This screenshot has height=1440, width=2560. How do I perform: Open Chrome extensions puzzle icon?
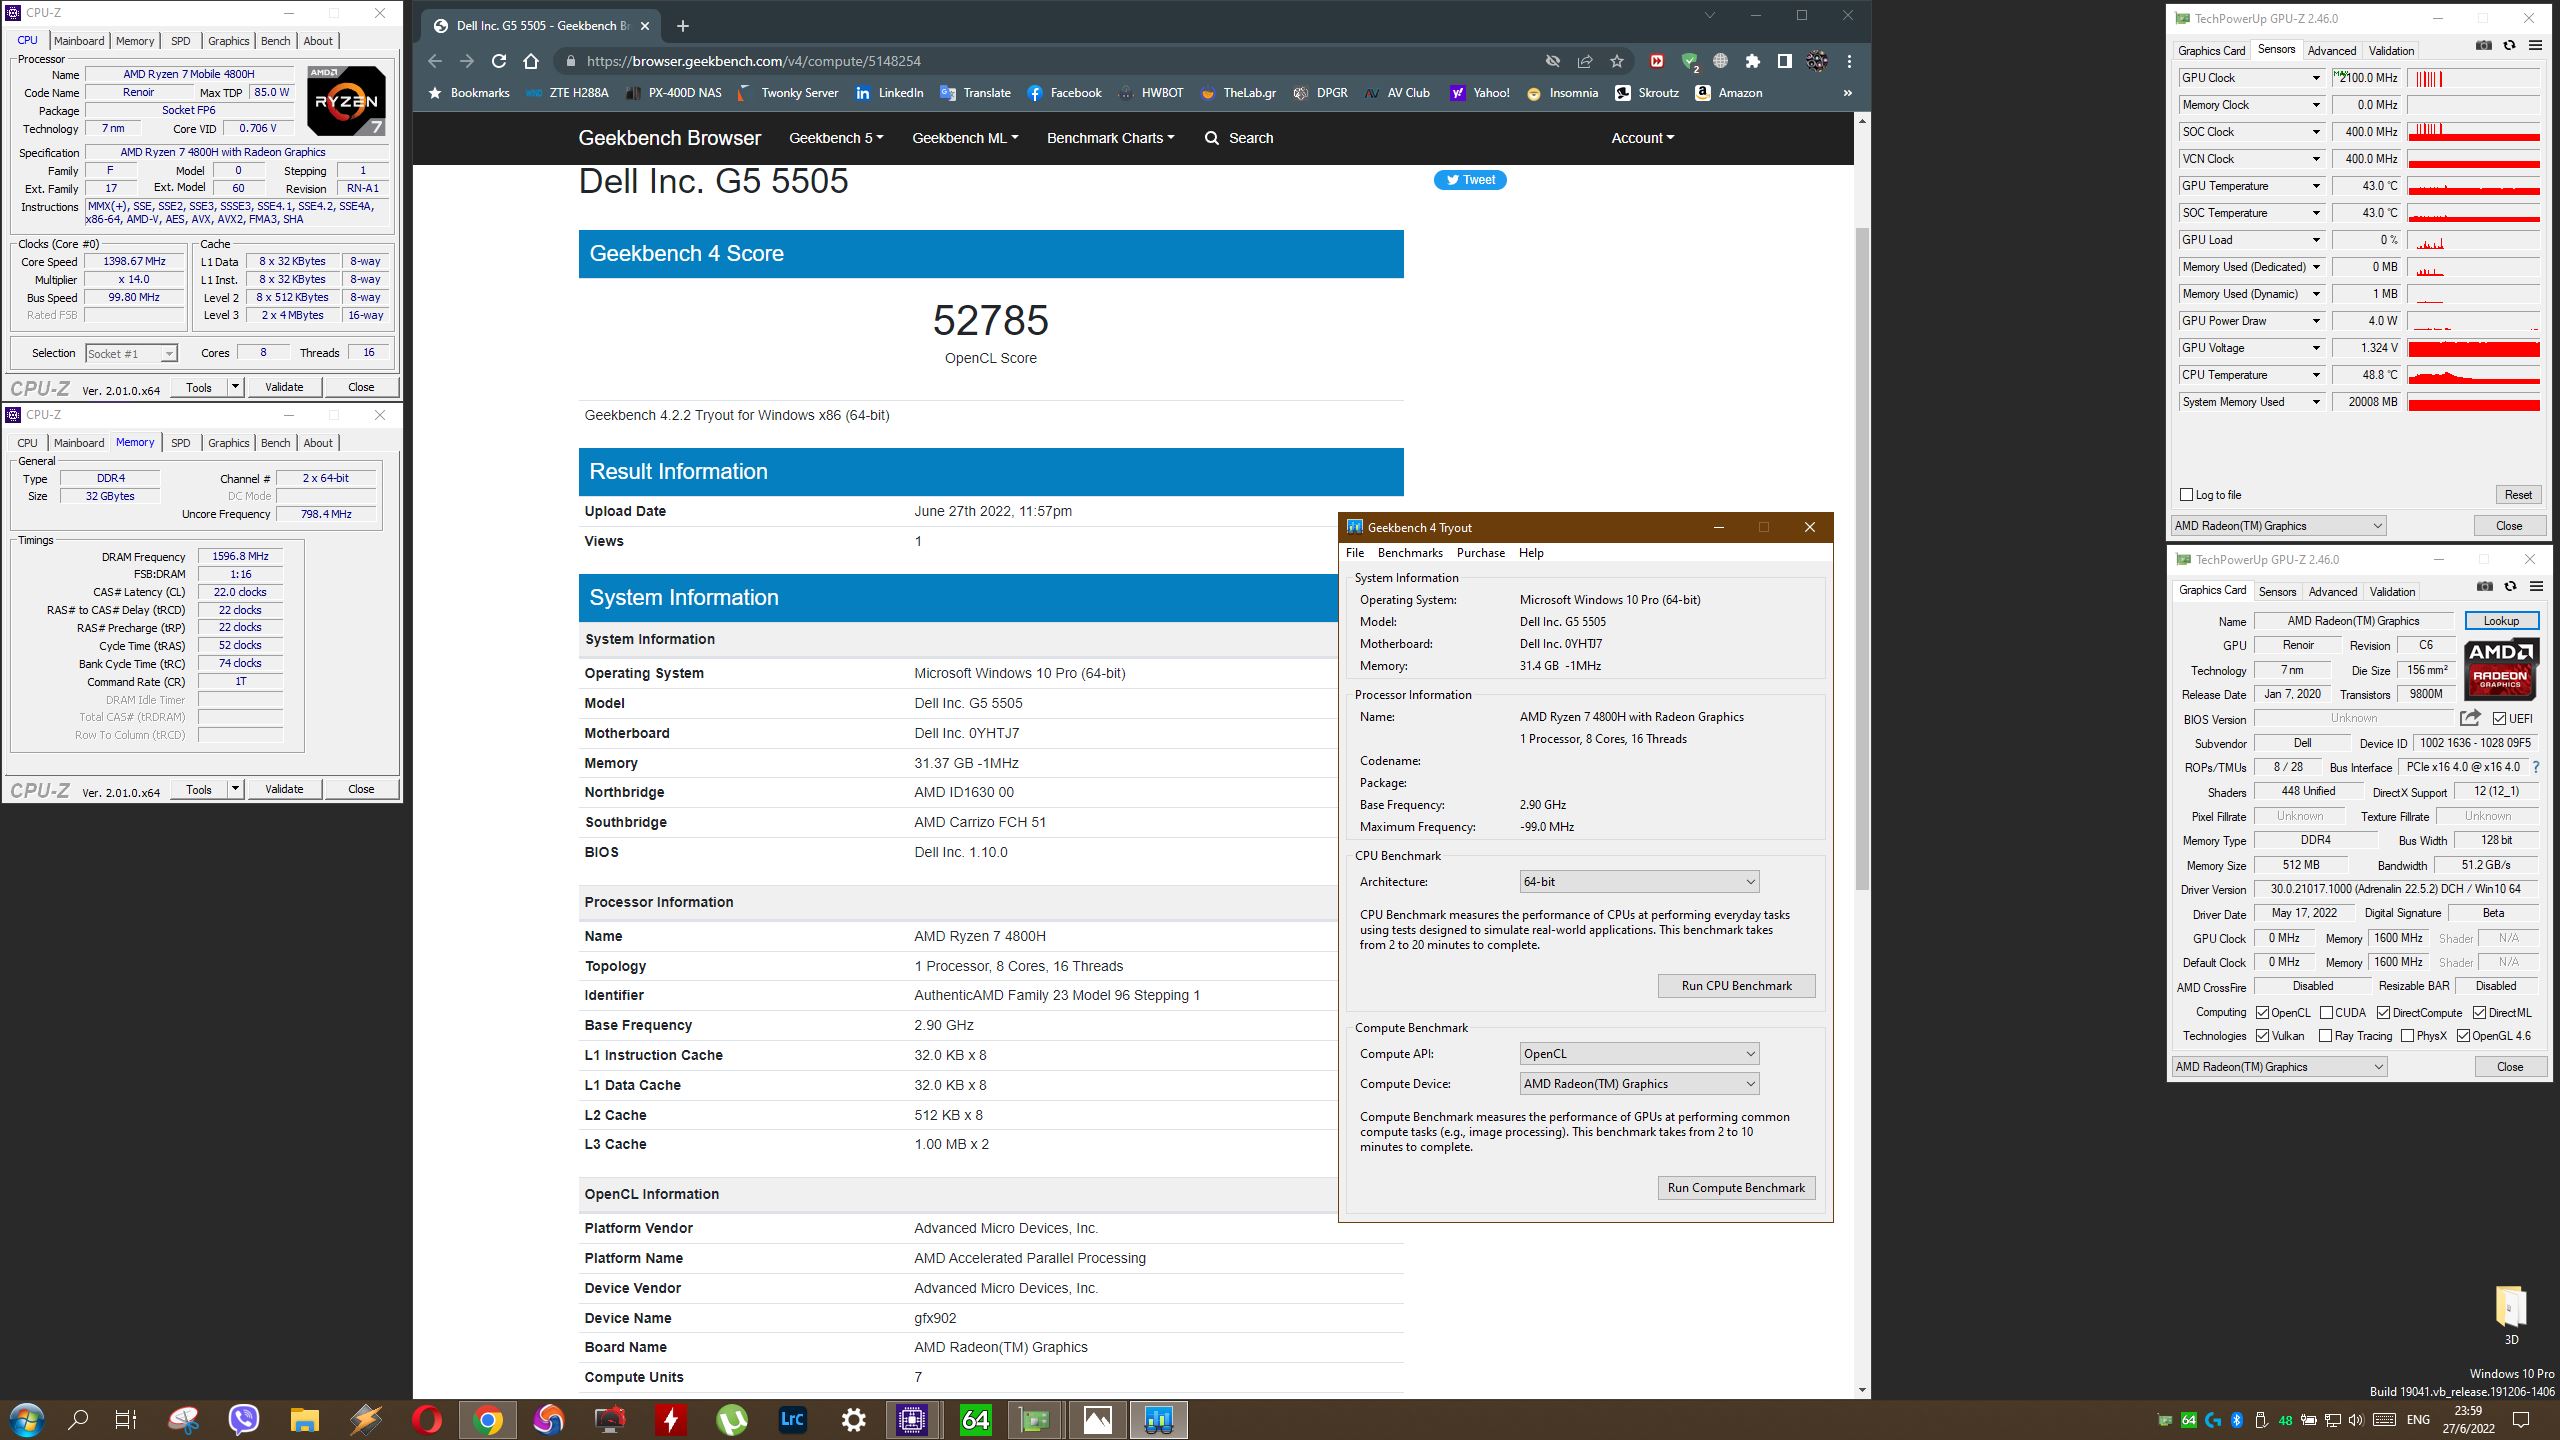pos(1752,61)
